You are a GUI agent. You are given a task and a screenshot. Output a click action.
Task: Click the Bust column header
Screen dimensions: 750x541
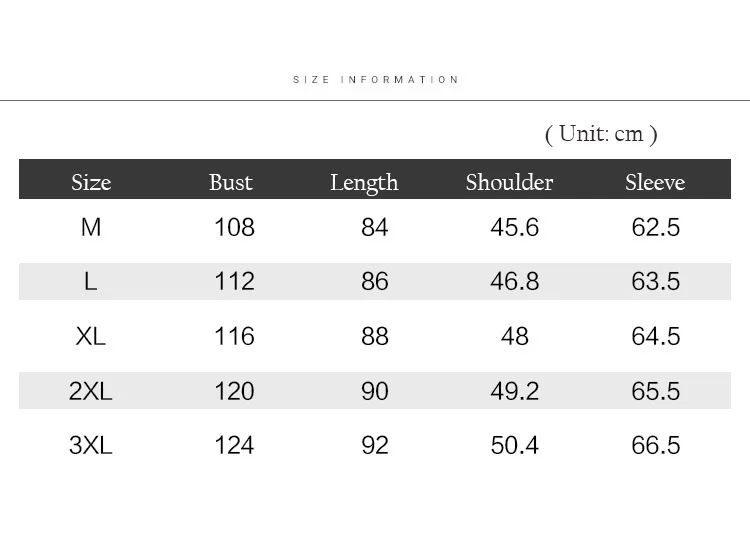tap(231, 182)
